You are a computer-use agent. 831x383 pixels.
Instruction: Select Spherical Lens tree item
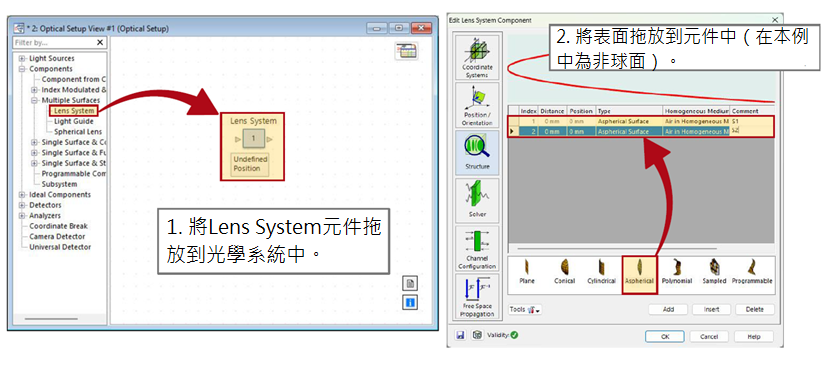click(x=78, y=131)
